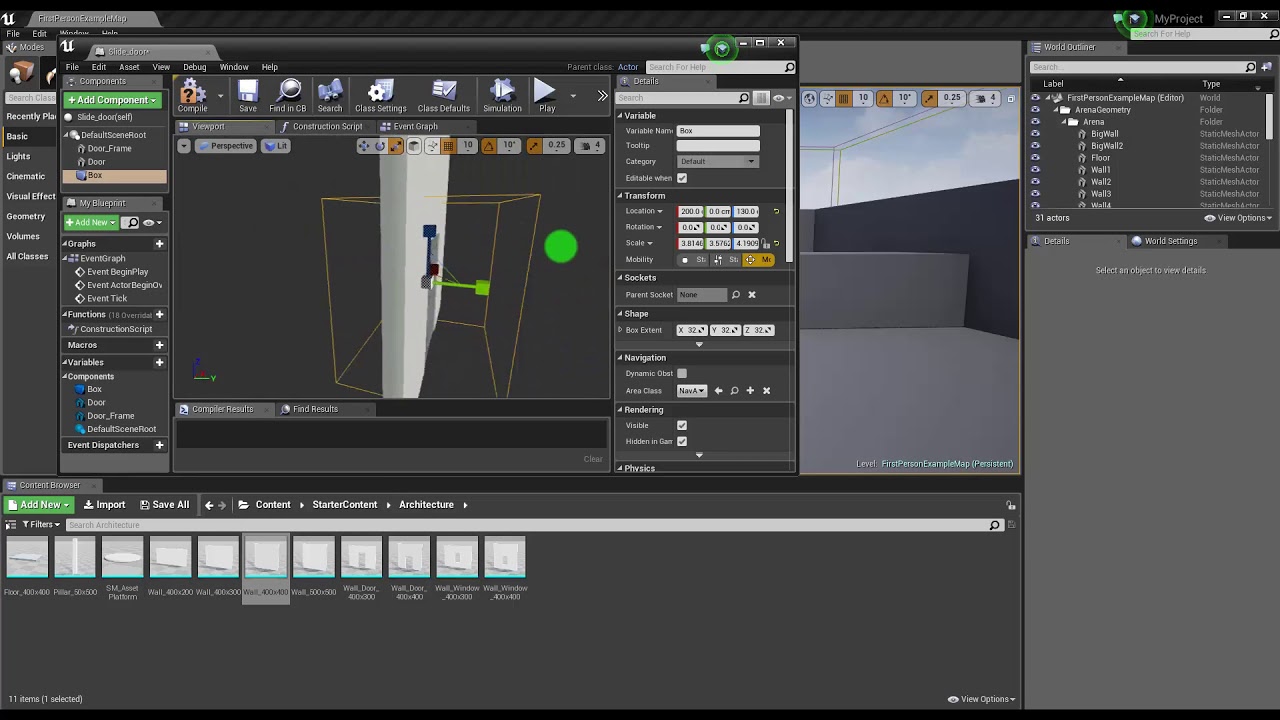Select the translate gizmo tool in the viewport
The image size is (1280, 720).
point(364,146)
